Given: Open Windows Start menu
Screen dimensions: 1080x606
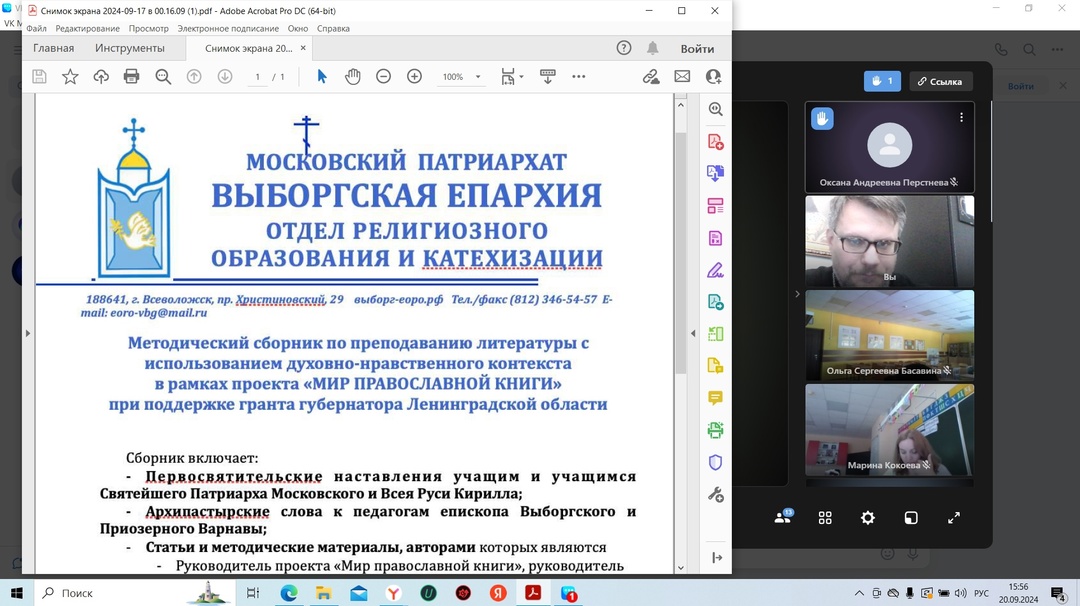Looking at the screenshot, I should [x=17, y=593].
